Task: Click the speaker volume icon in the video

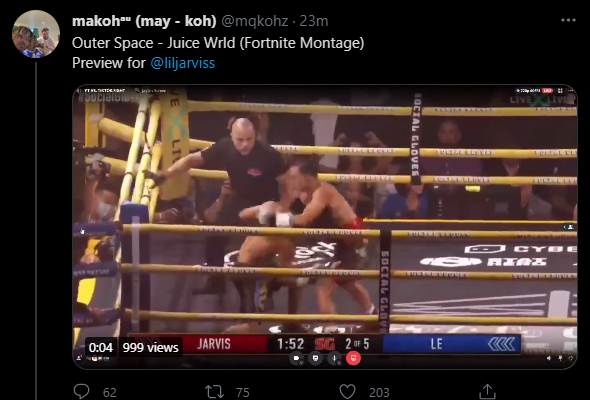Action: point(549,358)
